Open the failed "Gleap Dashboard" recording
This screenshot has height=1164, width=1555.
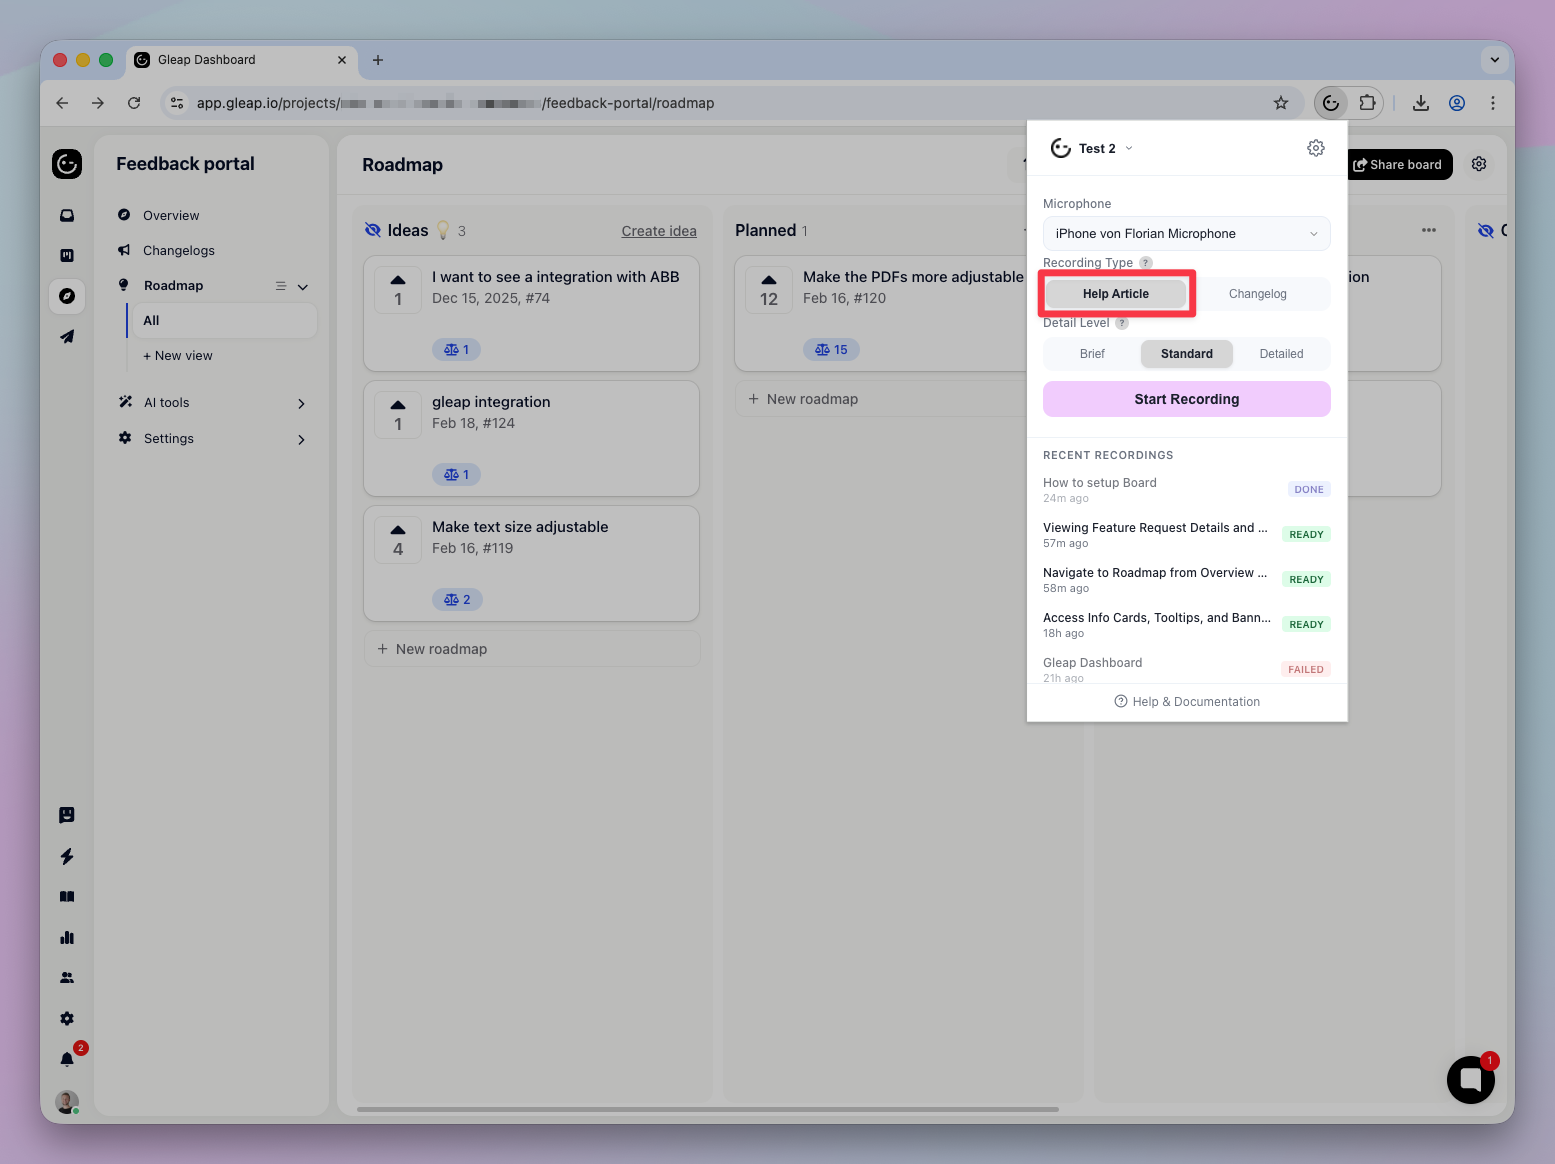click(x=1187, y=669)
